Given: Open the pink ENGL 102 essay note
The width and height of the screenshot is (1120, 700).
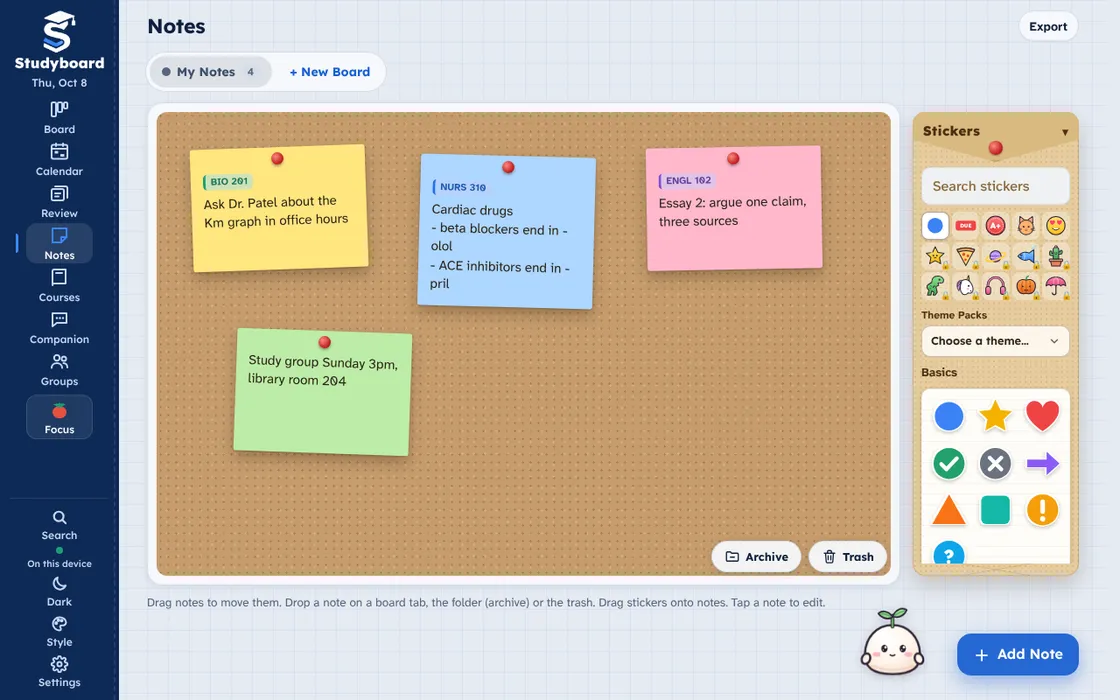Looking at the screenshot, I should (x=734, y=209).
